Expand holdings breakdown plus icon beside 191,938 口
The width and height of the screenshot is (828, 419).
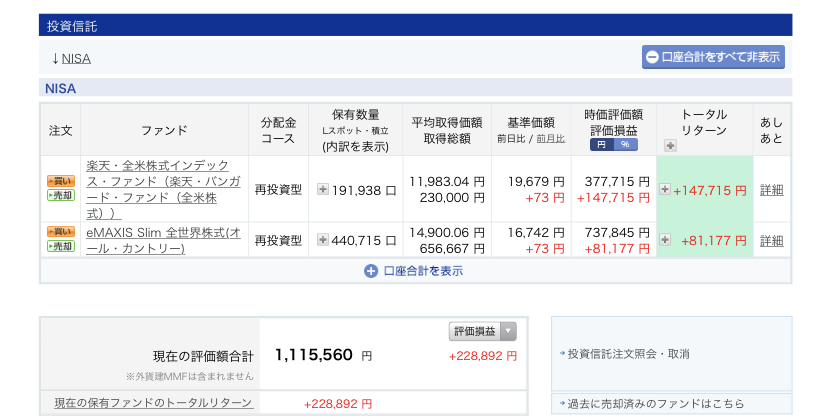[x=323, y=189]
